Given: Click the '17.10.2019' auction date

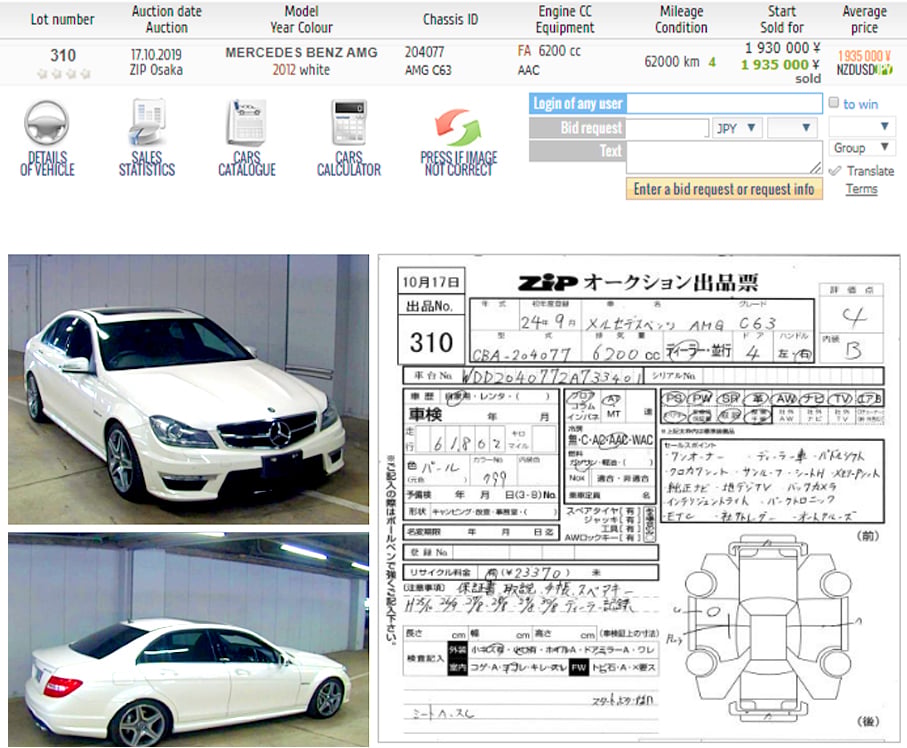Looking at the screenshot, I should tap(156, 55).
